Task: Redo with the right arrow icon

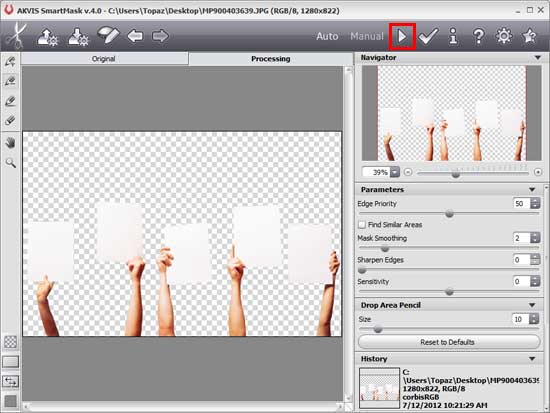Action: pos(160,36)
